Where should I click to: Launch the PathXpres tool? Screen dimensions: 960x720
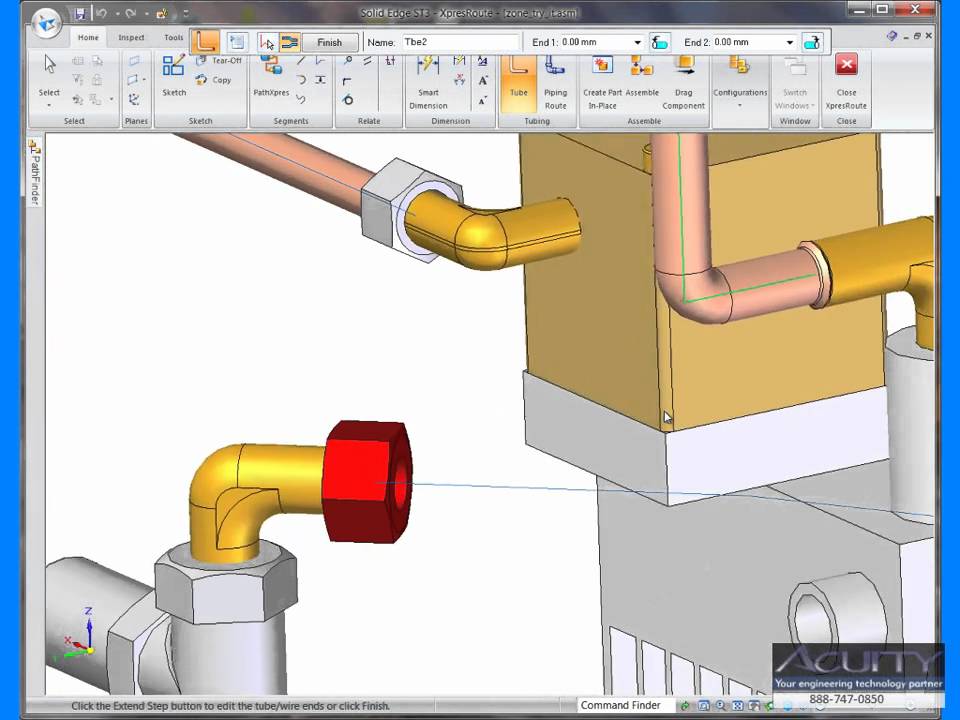271,76
